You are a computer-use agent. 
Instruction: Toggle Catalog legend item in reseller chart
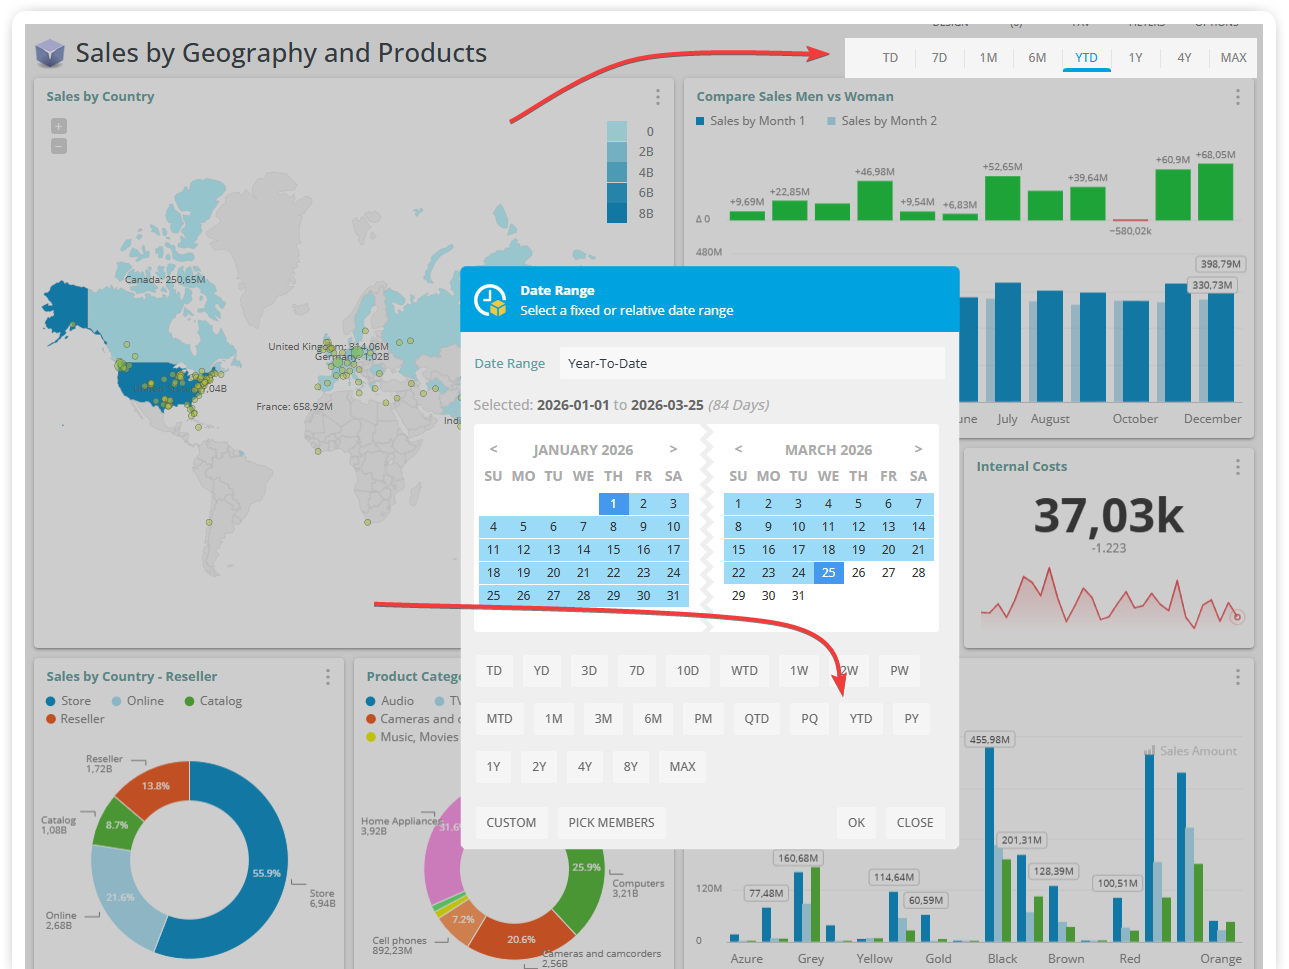coord(213,701)
